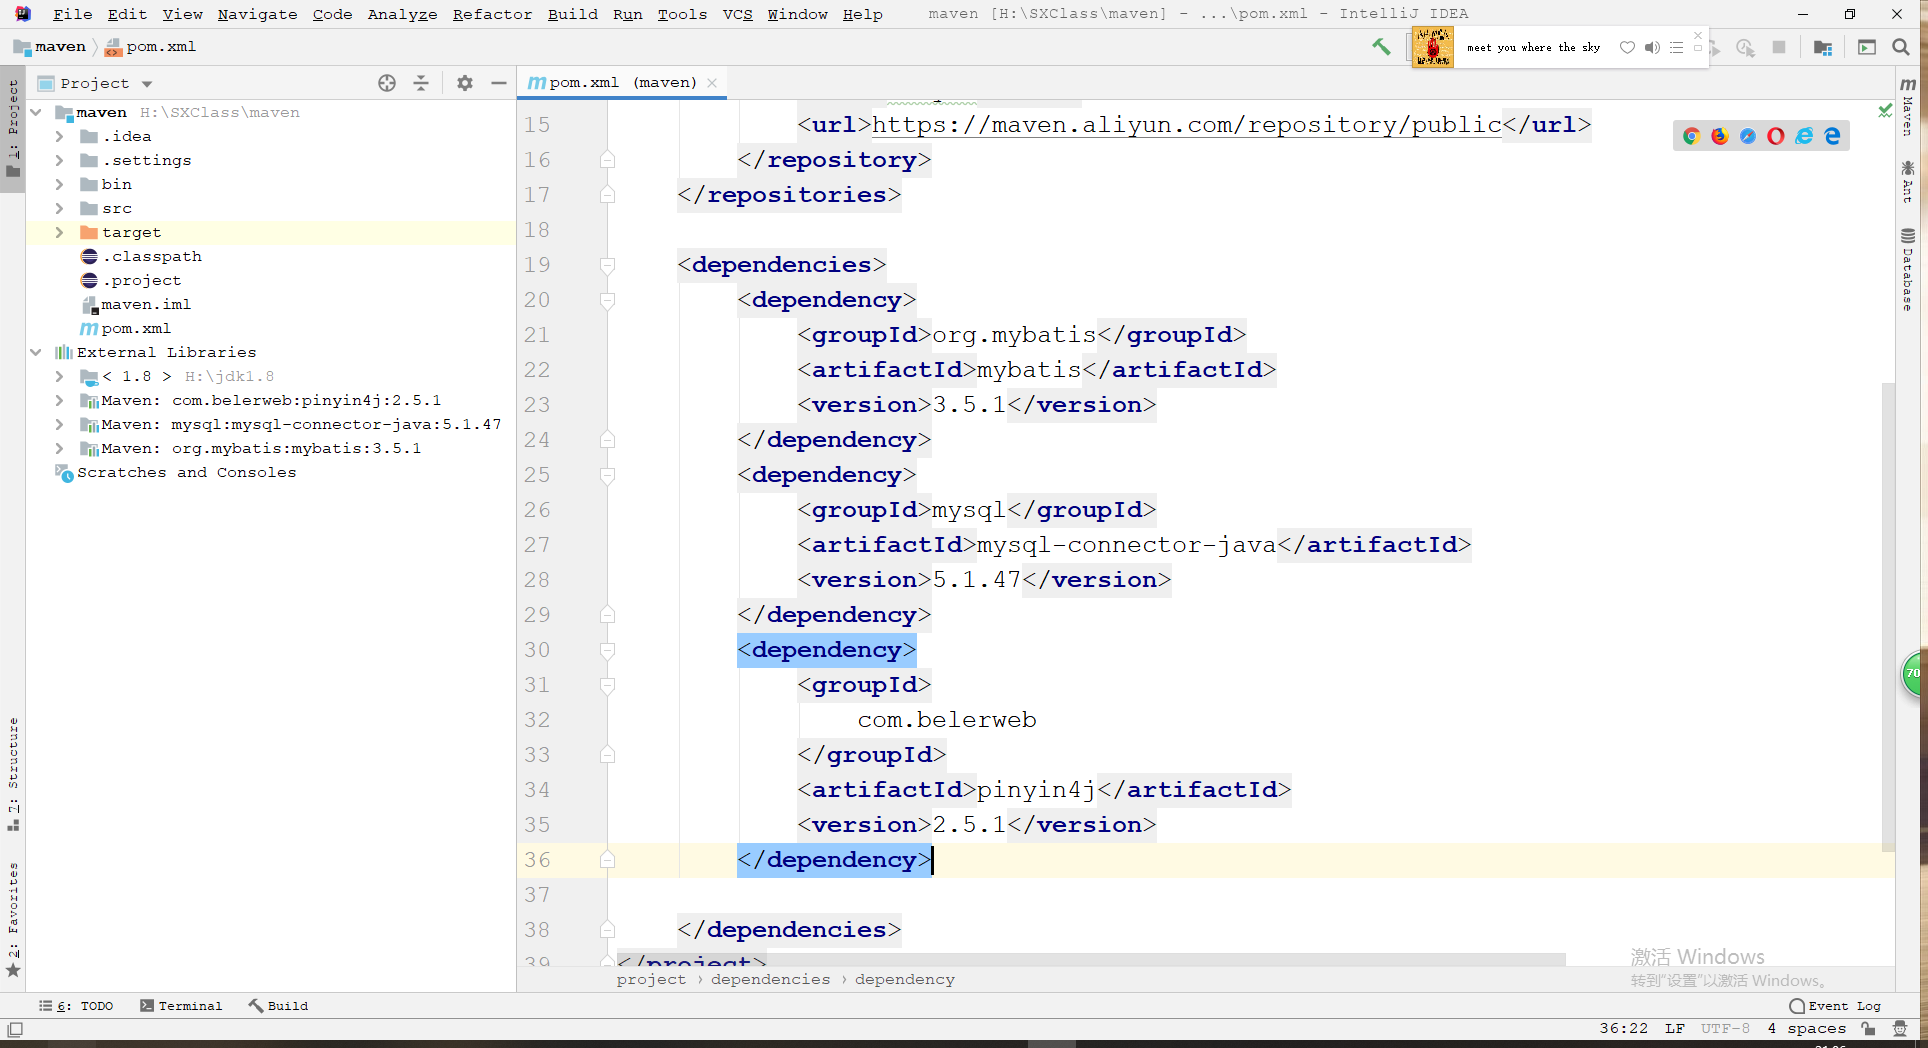Image resolution: width=1928 pixels, height=1048 pixels.
Task: Open pom.xml in Chrome browser
Action: [1691, 136]
